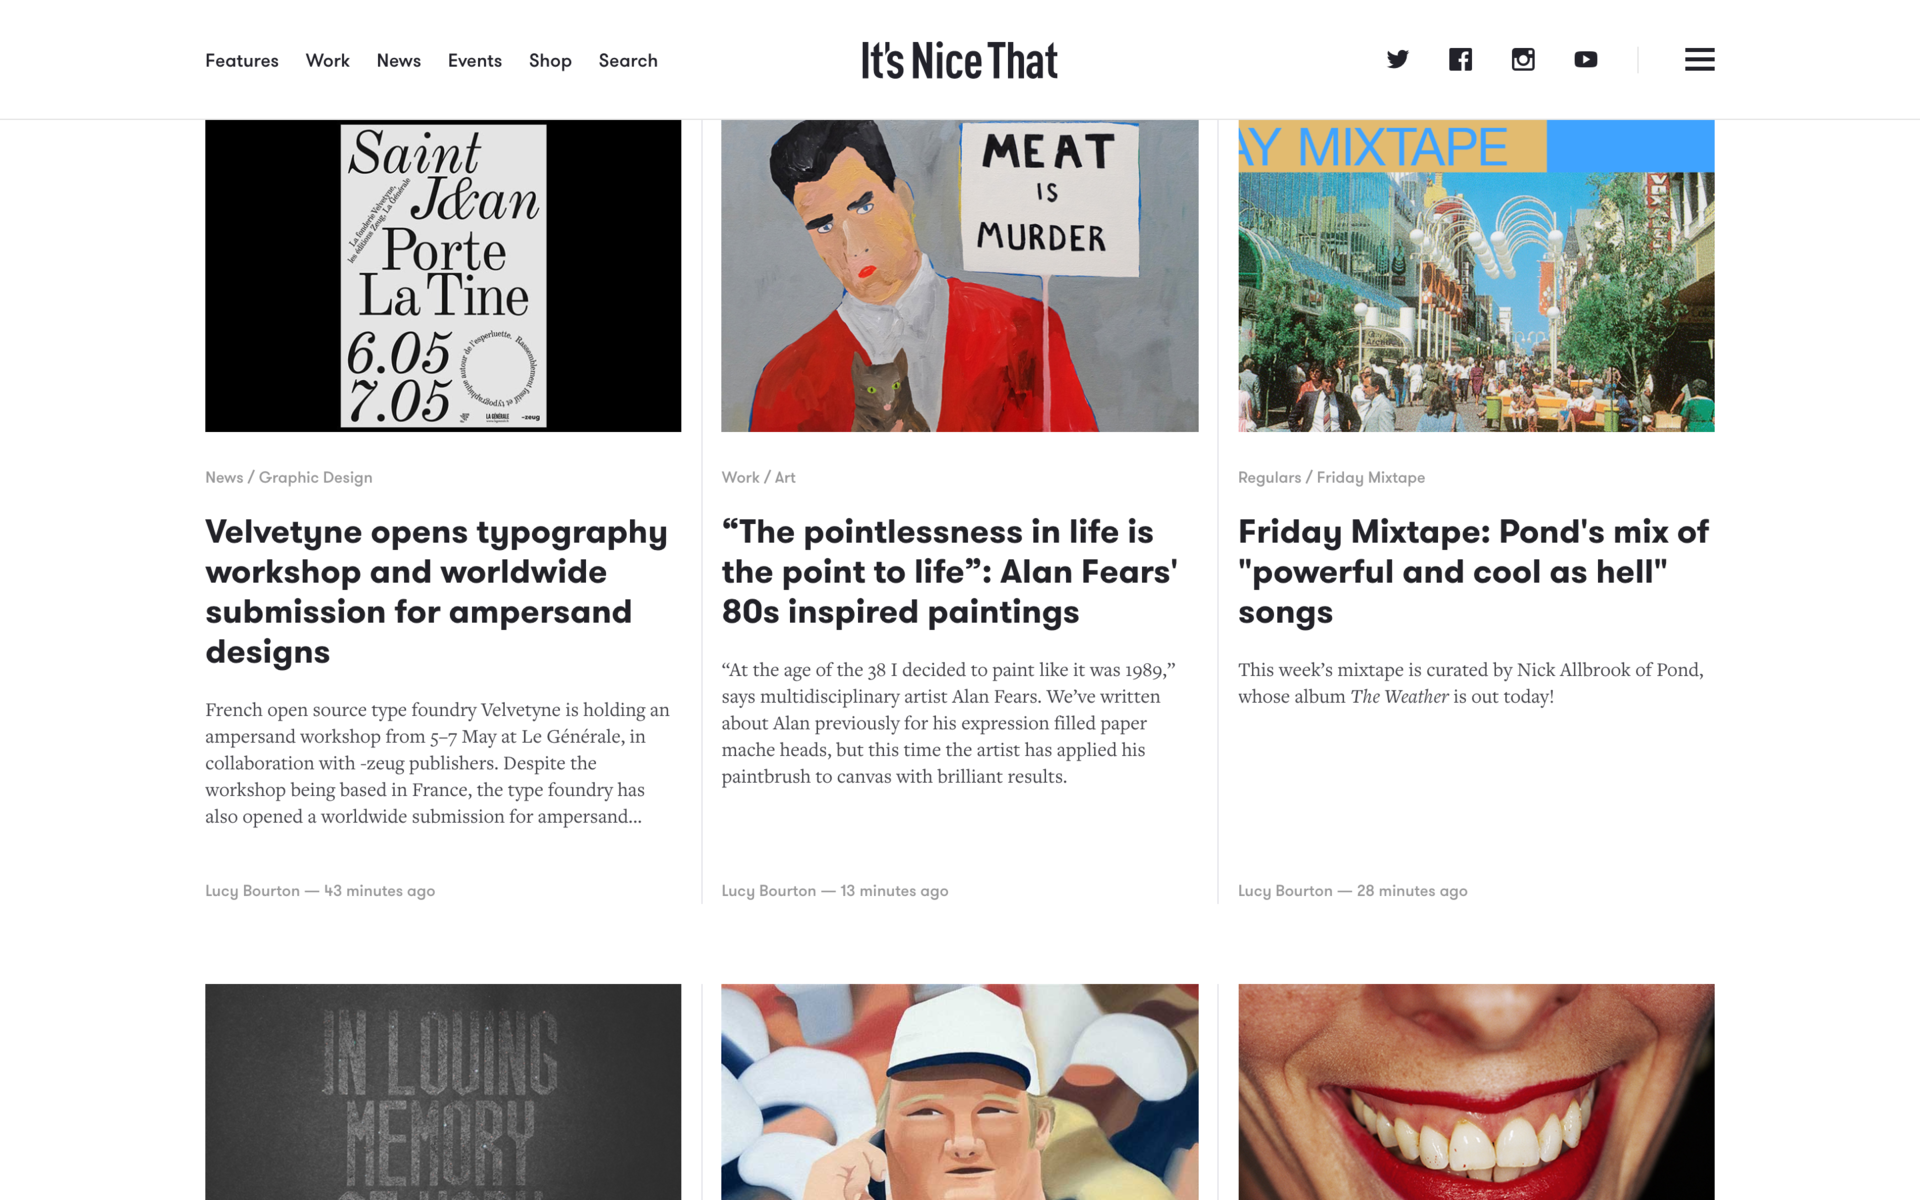Open the Events page
Screen dimensions: 1920x1200
(475, 61)
